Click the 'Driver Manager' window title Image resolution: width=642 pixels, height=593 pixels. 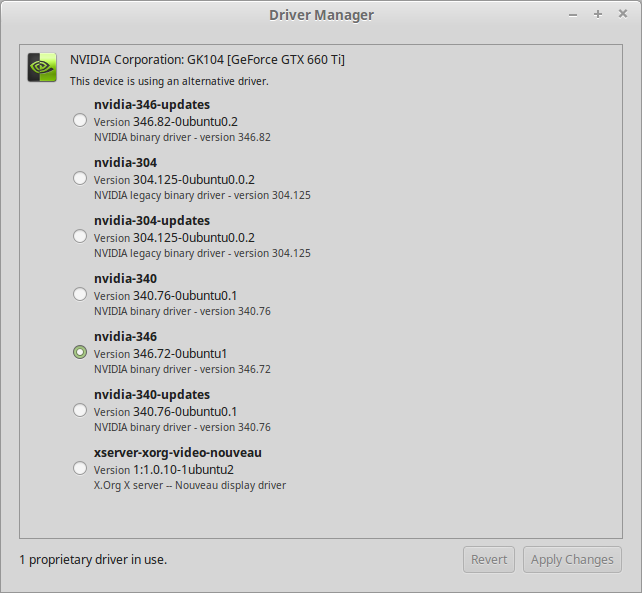(x=321, y=15)
